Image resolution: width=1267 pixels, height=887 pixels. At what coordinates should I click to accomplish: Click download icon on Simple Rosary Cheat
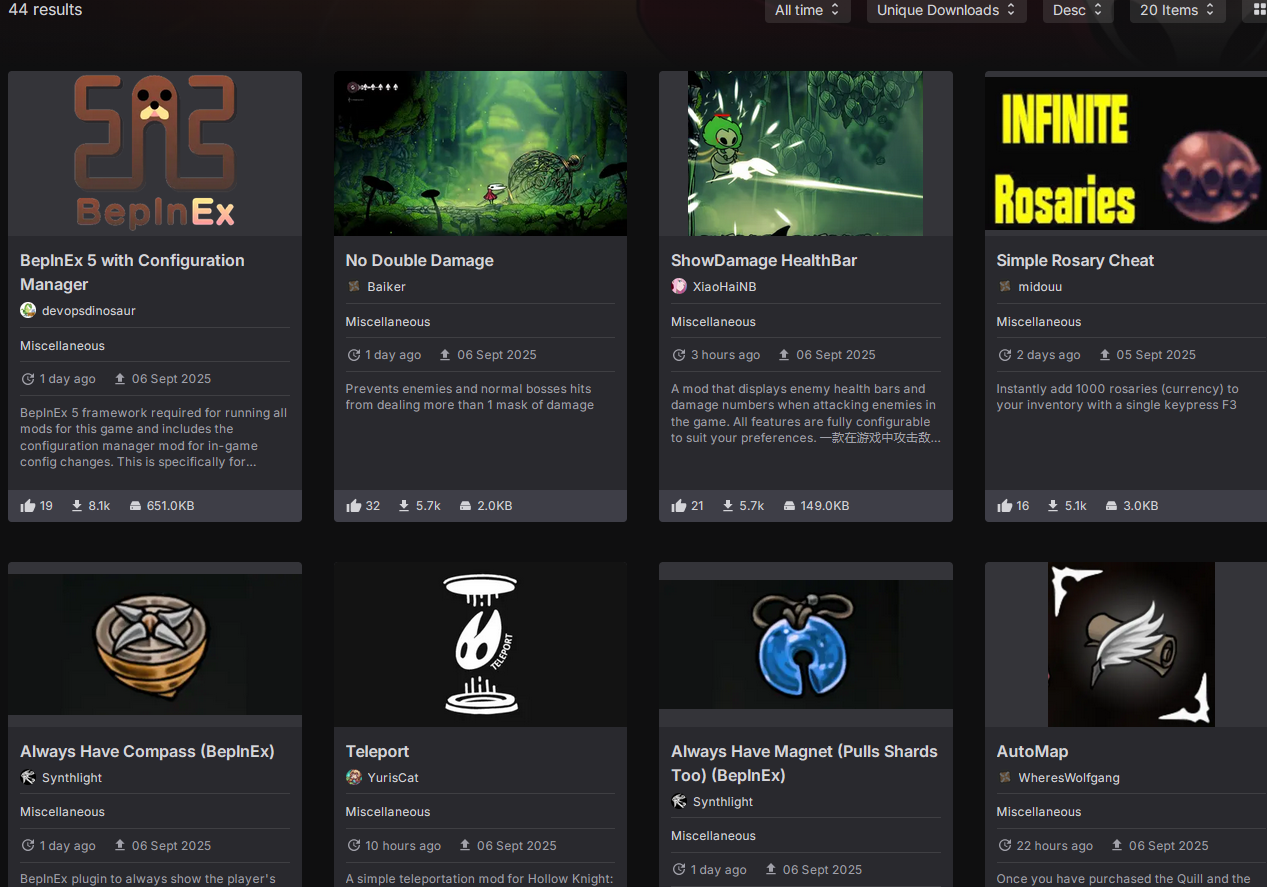pos(1053,506)
